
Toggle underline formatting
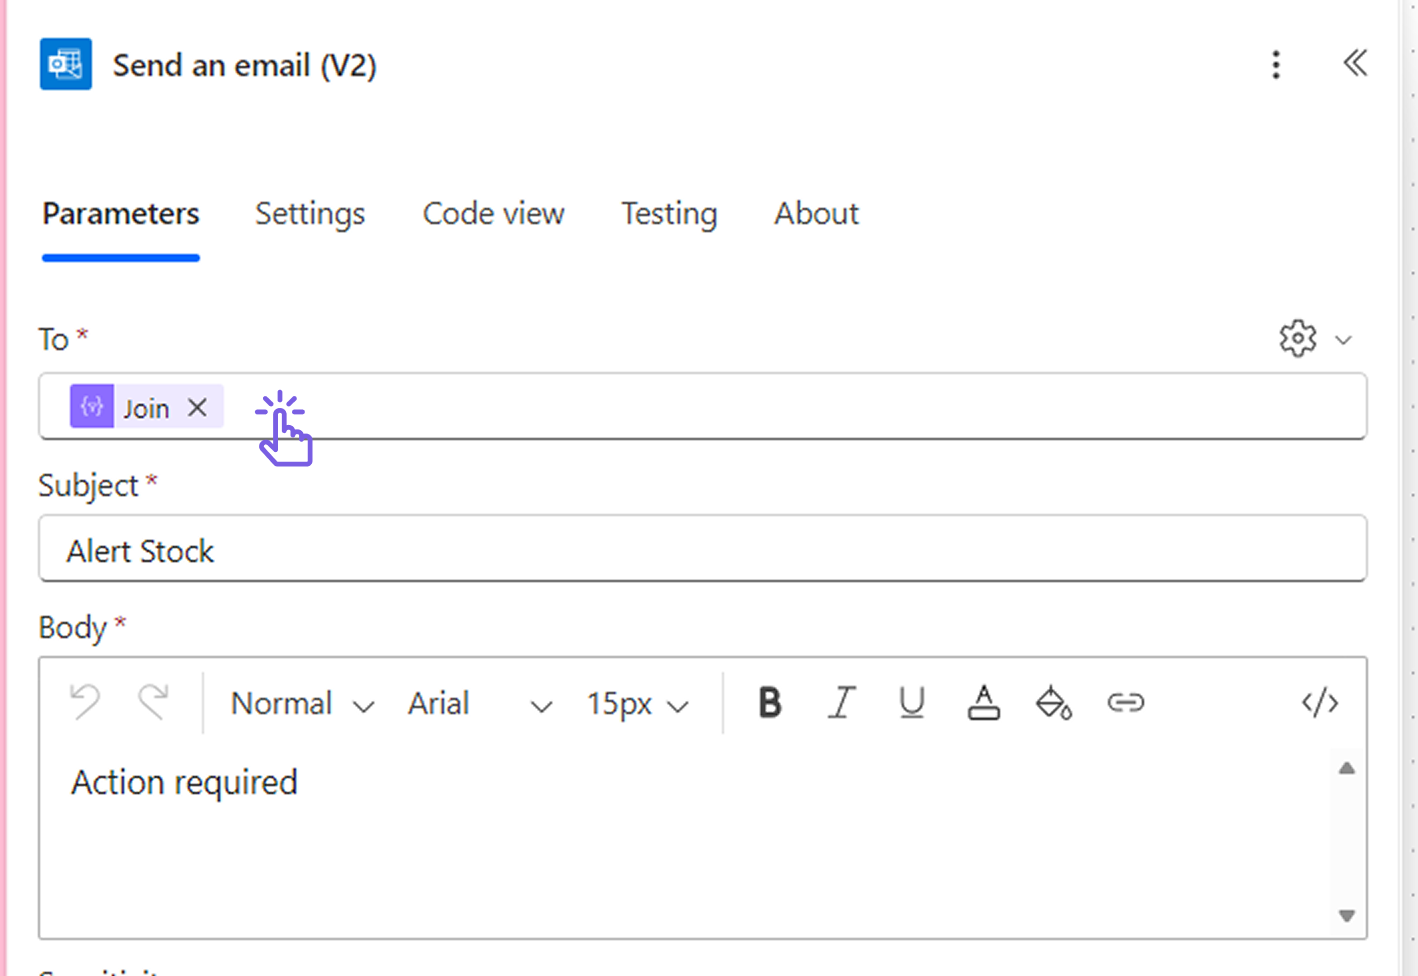(x=911, y=703)
